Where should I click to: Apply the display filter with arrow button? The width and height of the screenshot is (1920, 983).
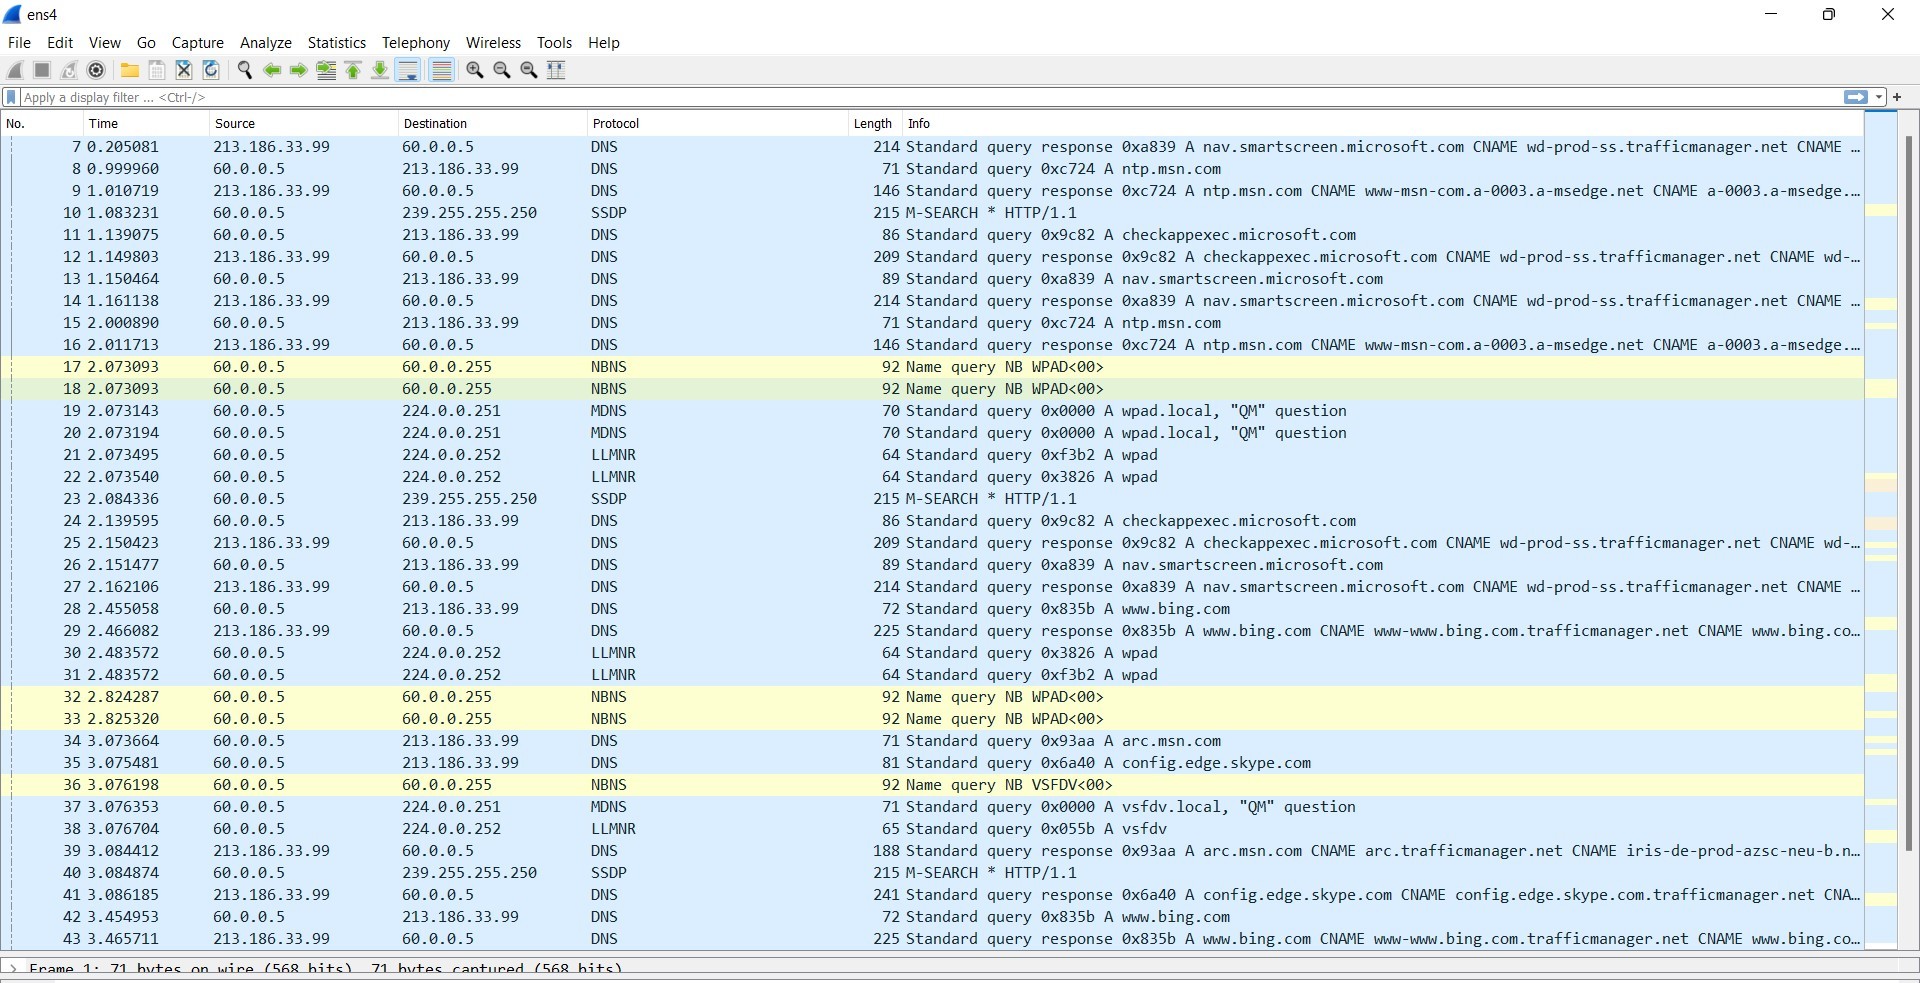pyautogui.click(x=1855, y=97)
